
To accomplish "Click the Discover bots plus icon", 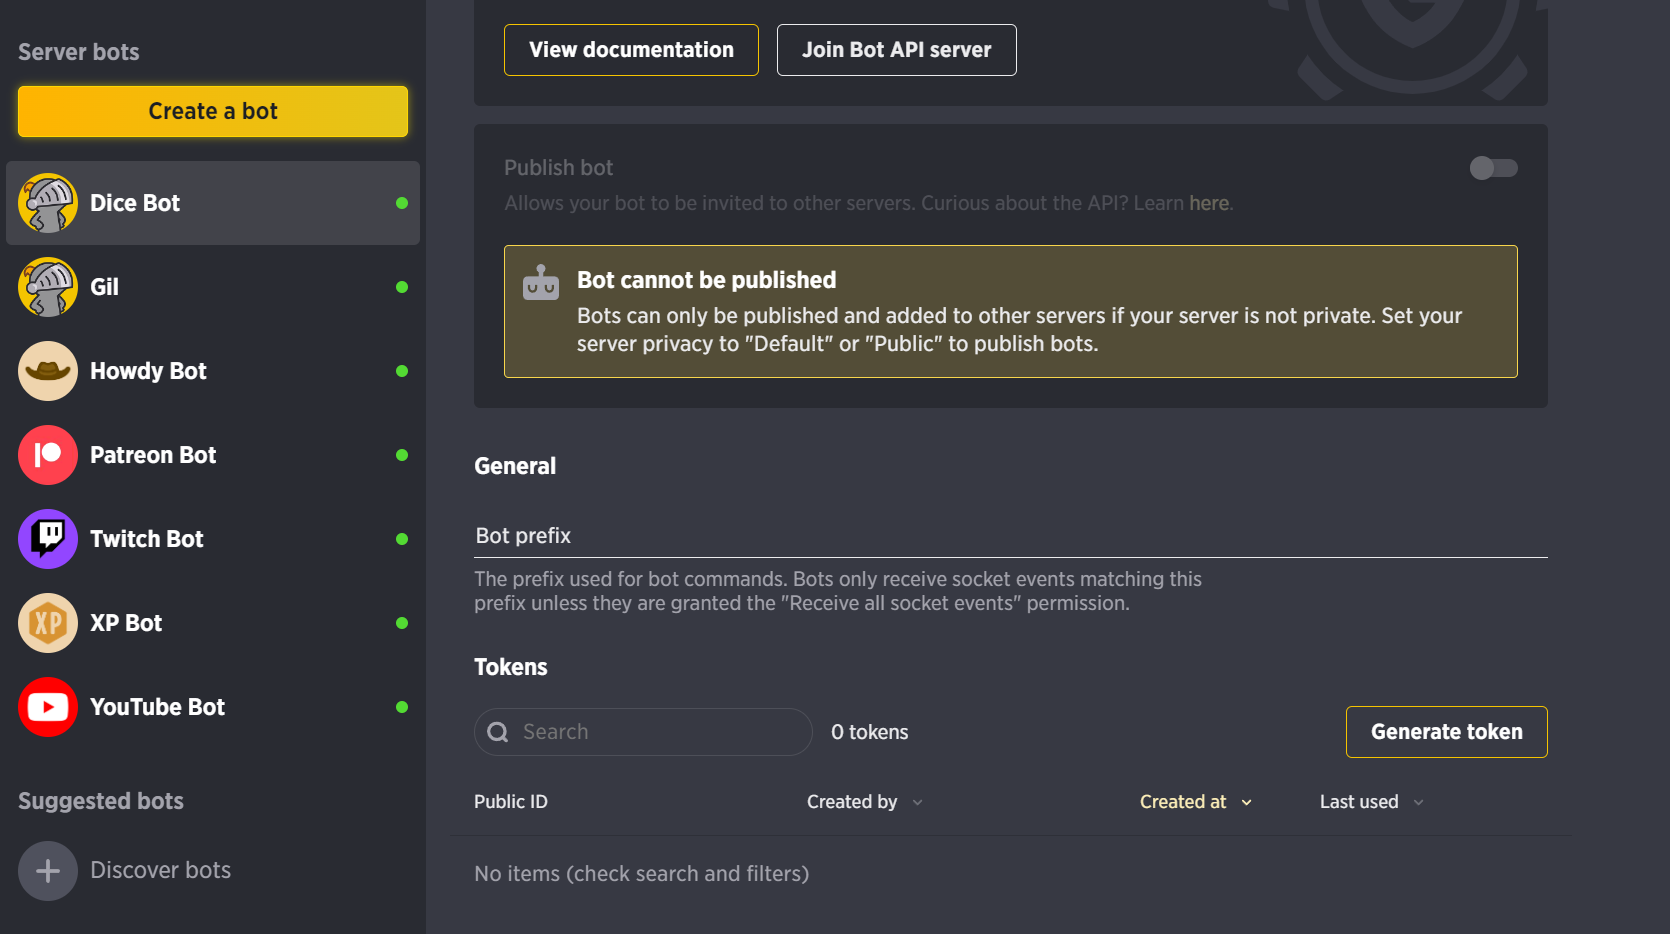I will pos(47,871).
